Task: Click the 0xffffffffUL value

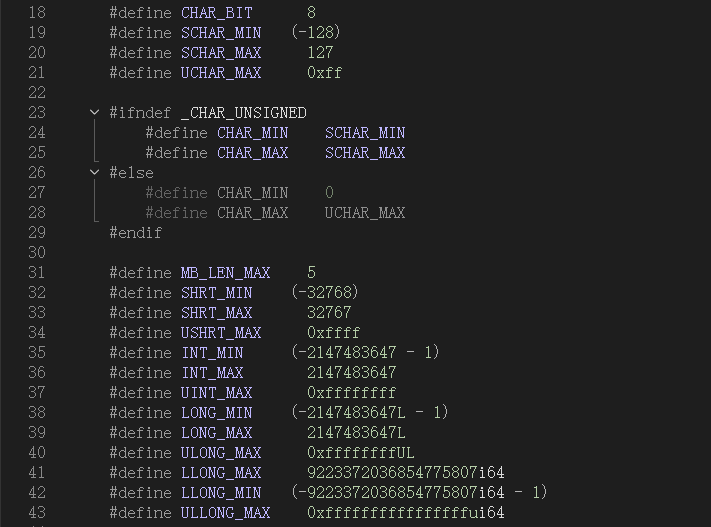Action: (360, 453)
